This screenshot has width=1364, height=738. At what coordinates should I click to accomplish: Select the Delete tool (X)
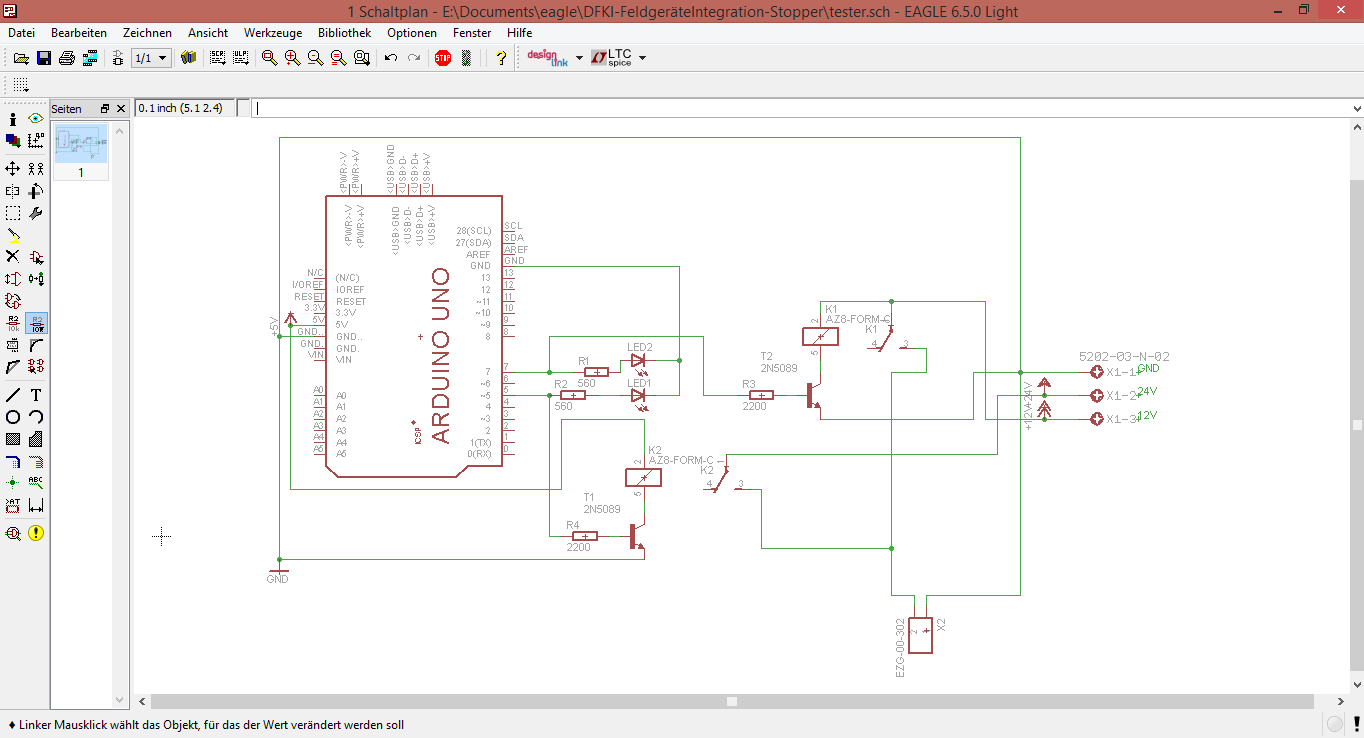point(13,257)
